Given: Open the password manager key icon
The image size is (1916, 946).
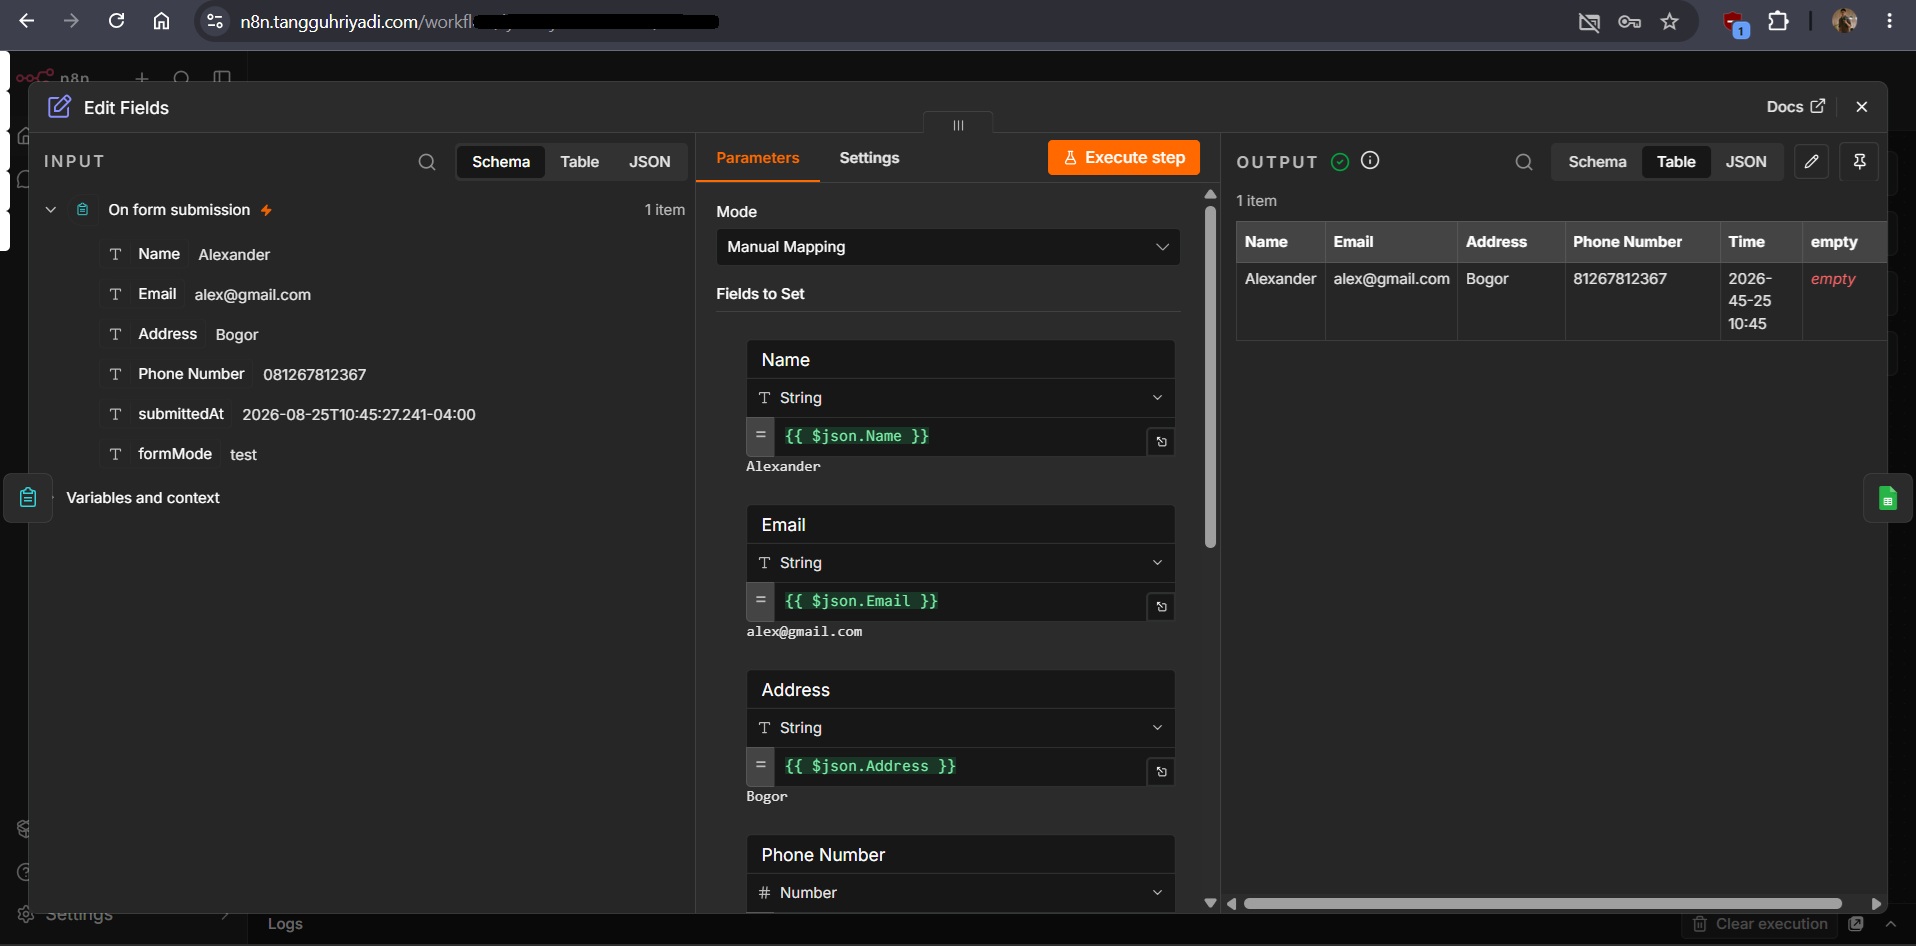Looking at the screenshot, I should (1629, 21).
